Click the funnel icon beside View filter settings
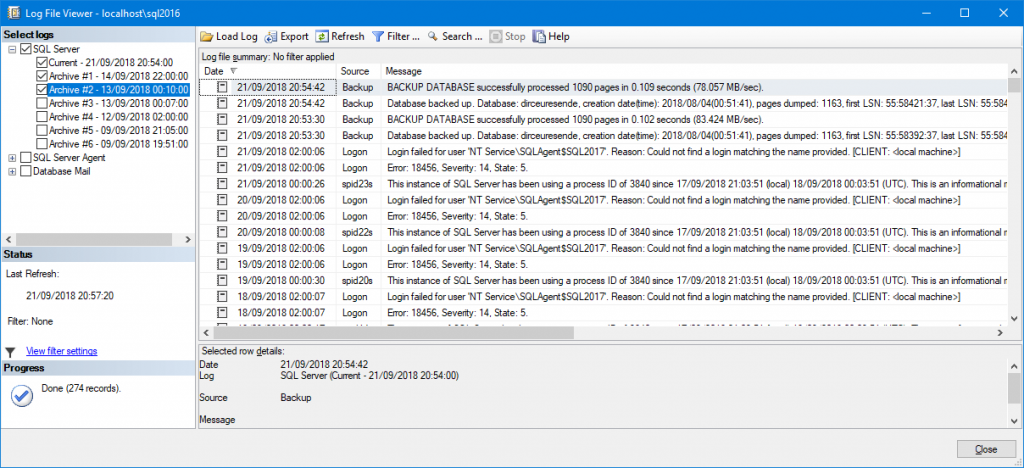This screenshot has width=1024, height=468. pyautogui.click(x=10, y=352)
